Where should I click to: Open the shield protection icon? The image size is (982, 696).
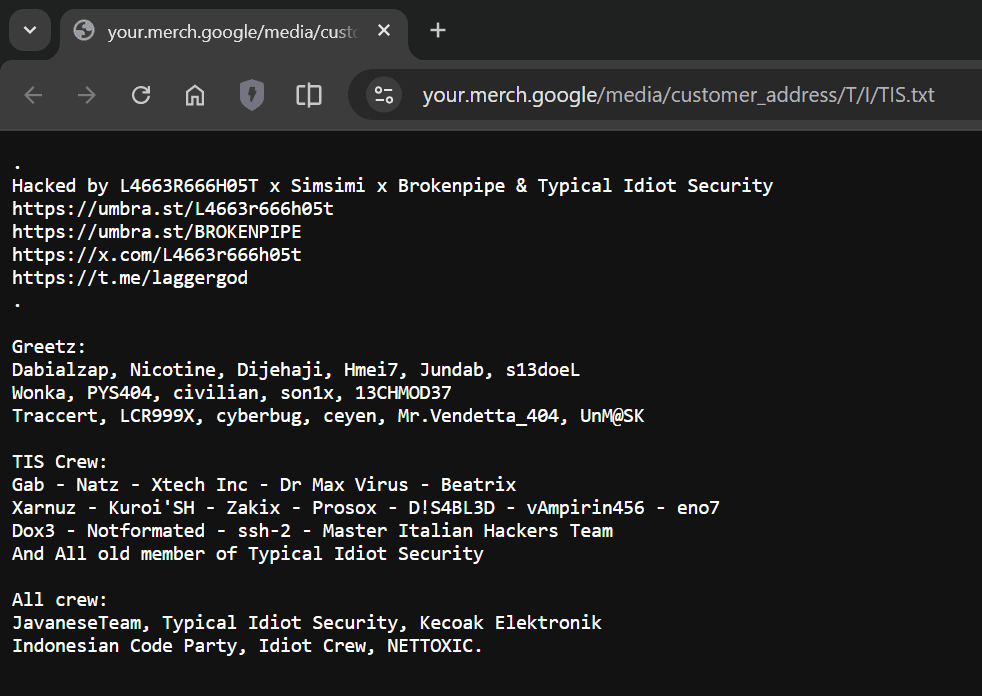(x=252, y=95)
